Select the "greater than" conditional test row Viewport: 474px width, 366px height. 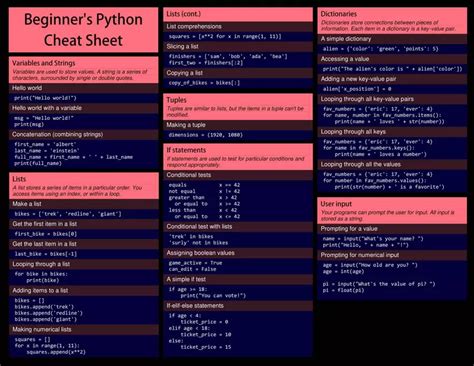[203, 198]
